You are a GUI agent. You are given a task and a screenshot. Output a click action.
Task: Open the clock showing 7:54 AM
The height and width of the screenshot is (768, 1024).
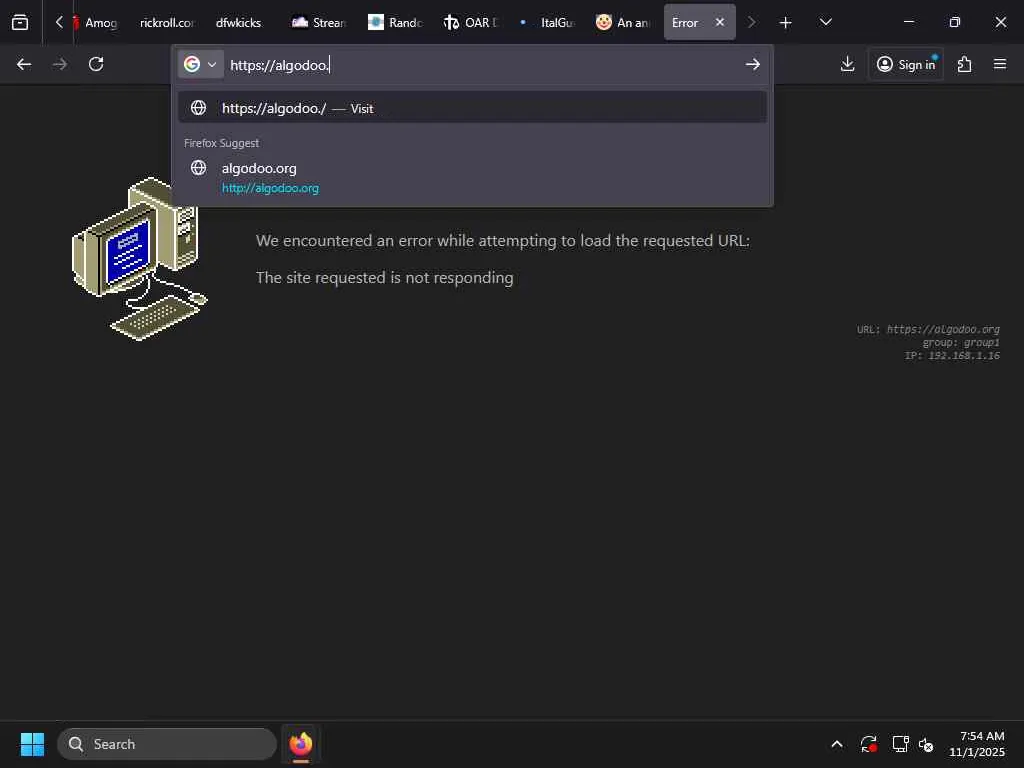point(977,744)
